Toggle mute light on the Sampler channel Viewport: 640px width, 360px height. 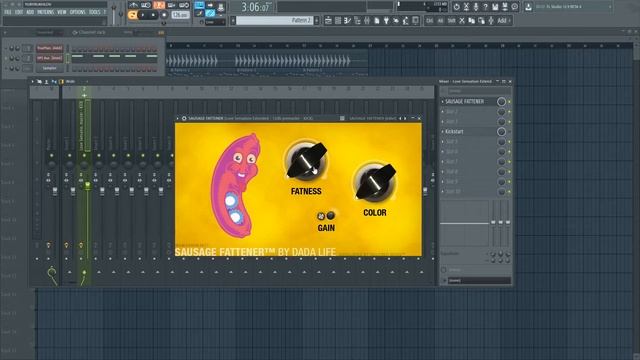click(x=6, y=68)
